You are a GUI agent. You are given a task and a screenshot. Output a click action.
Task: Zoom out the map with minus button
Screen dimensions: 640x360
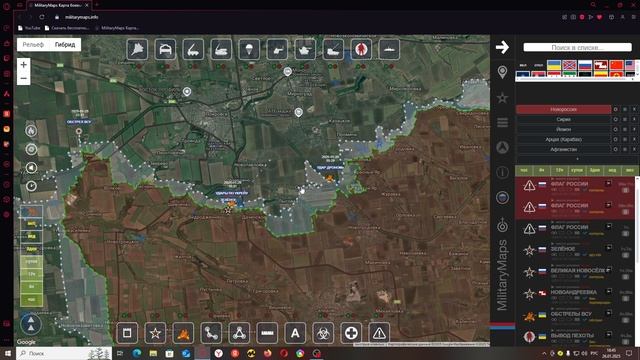(24, 78)
